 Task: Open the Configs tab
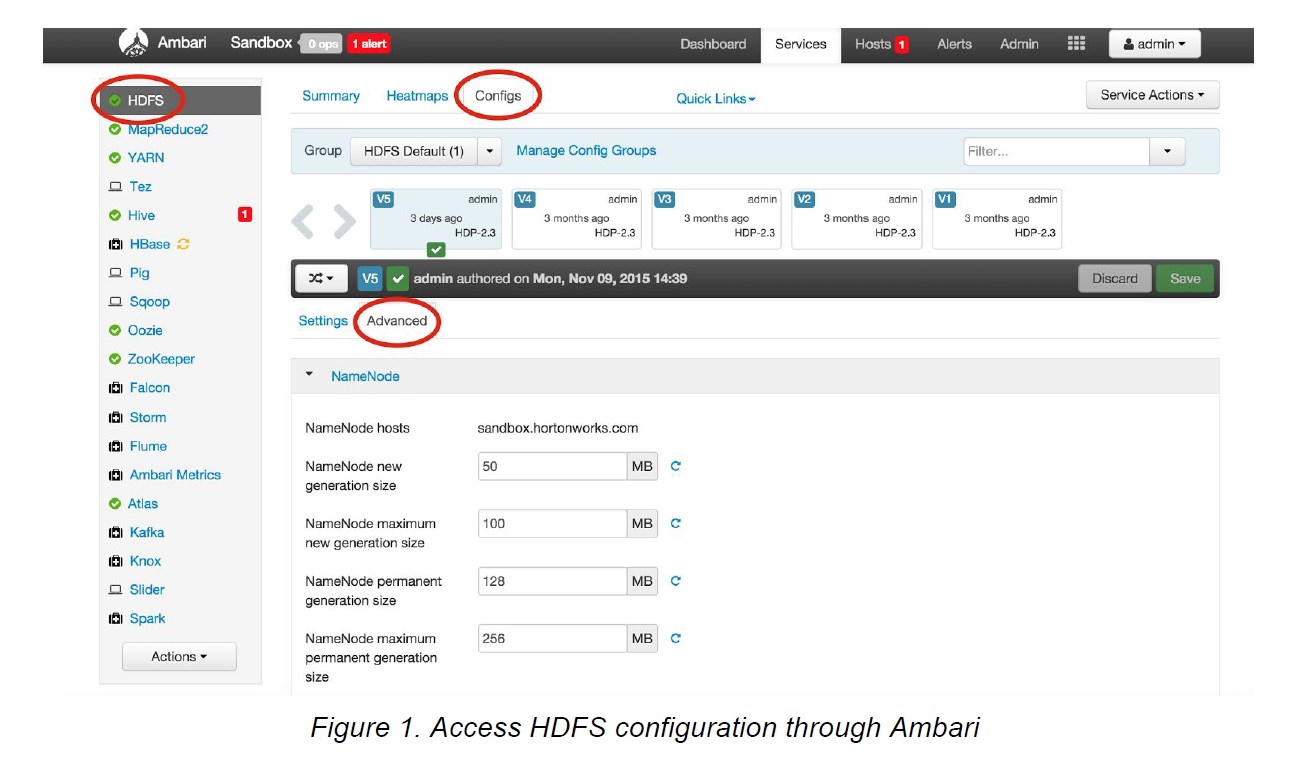[x=498, y=96]
